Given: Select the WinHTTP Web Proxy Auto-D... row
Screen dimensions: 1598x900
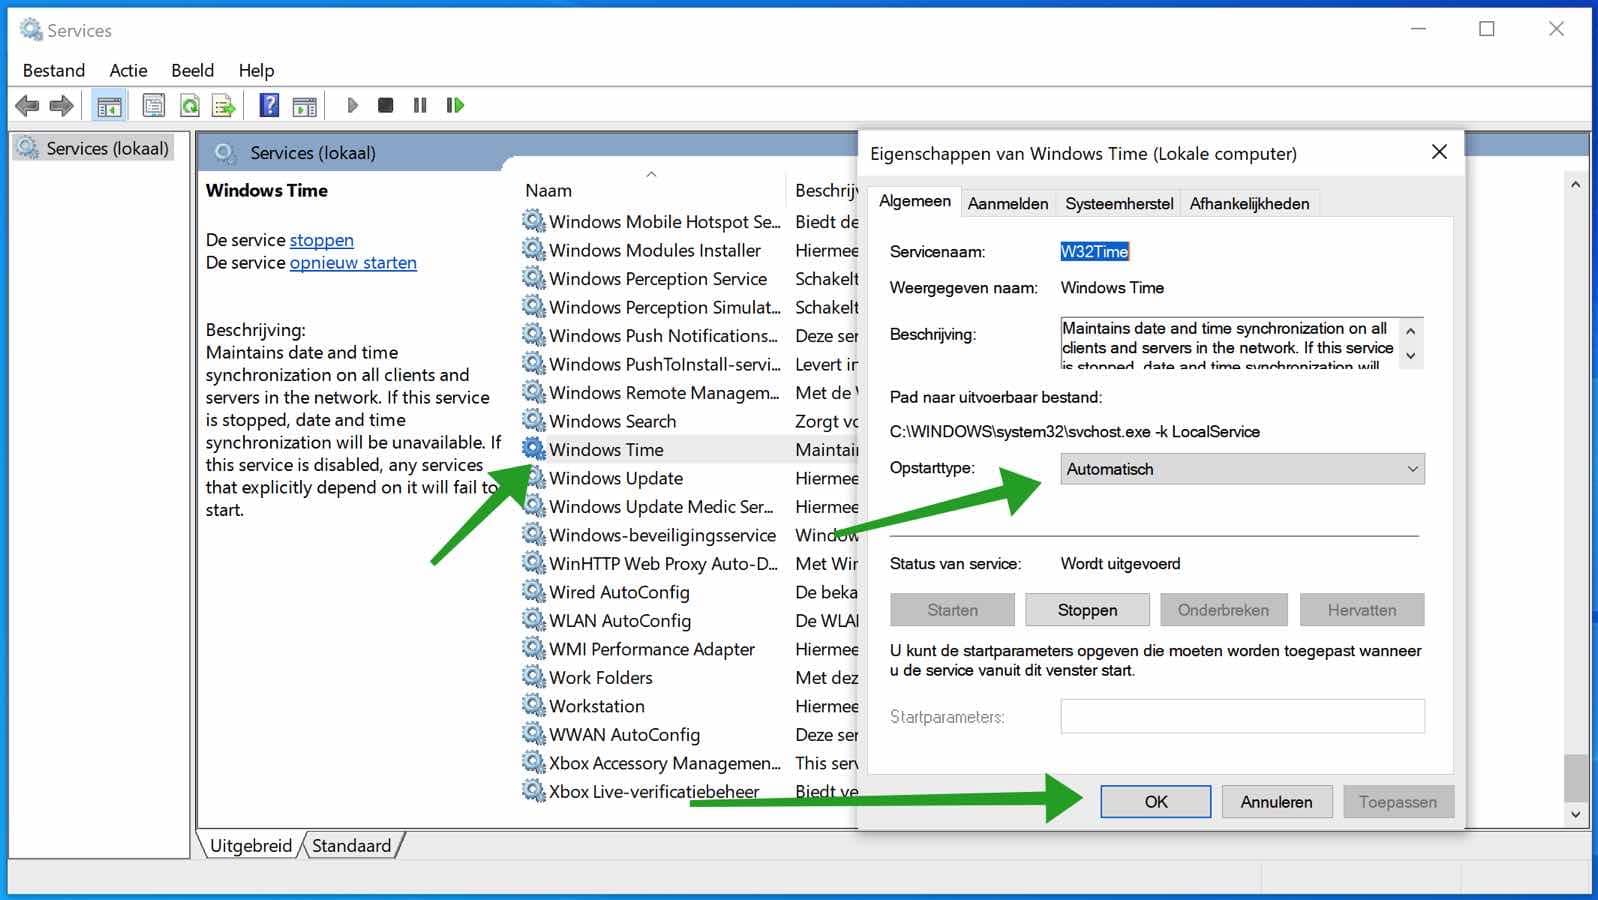Looking at the screenshot, I should coord(688,563).
